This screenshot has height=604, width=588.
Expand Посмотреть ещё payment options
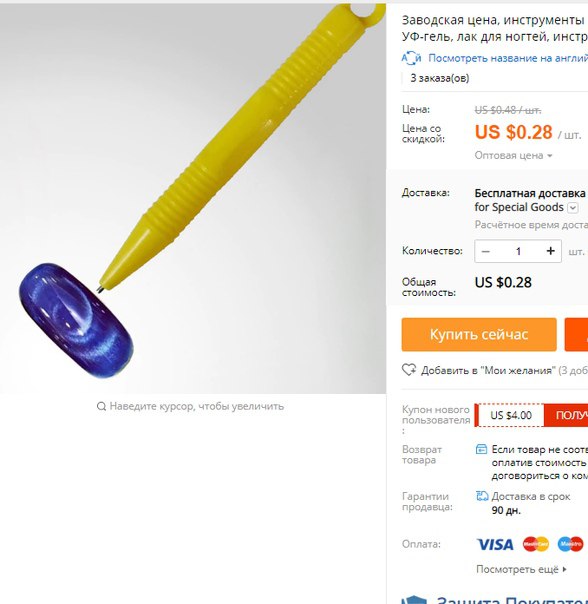521,569
